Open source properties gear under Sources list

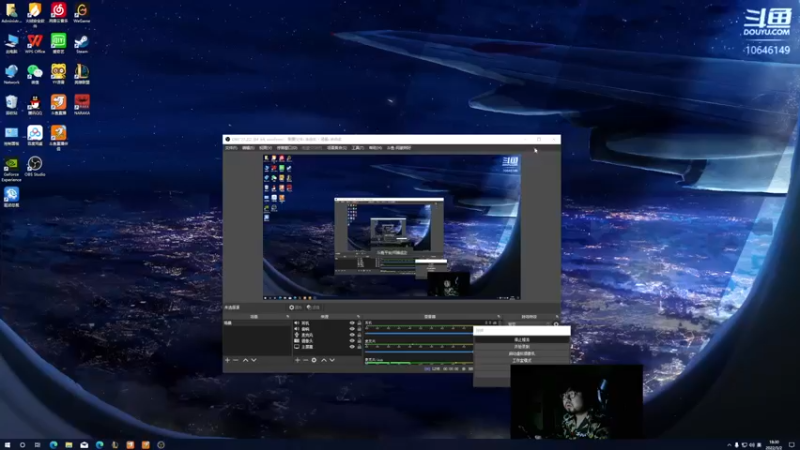(314, 360)
